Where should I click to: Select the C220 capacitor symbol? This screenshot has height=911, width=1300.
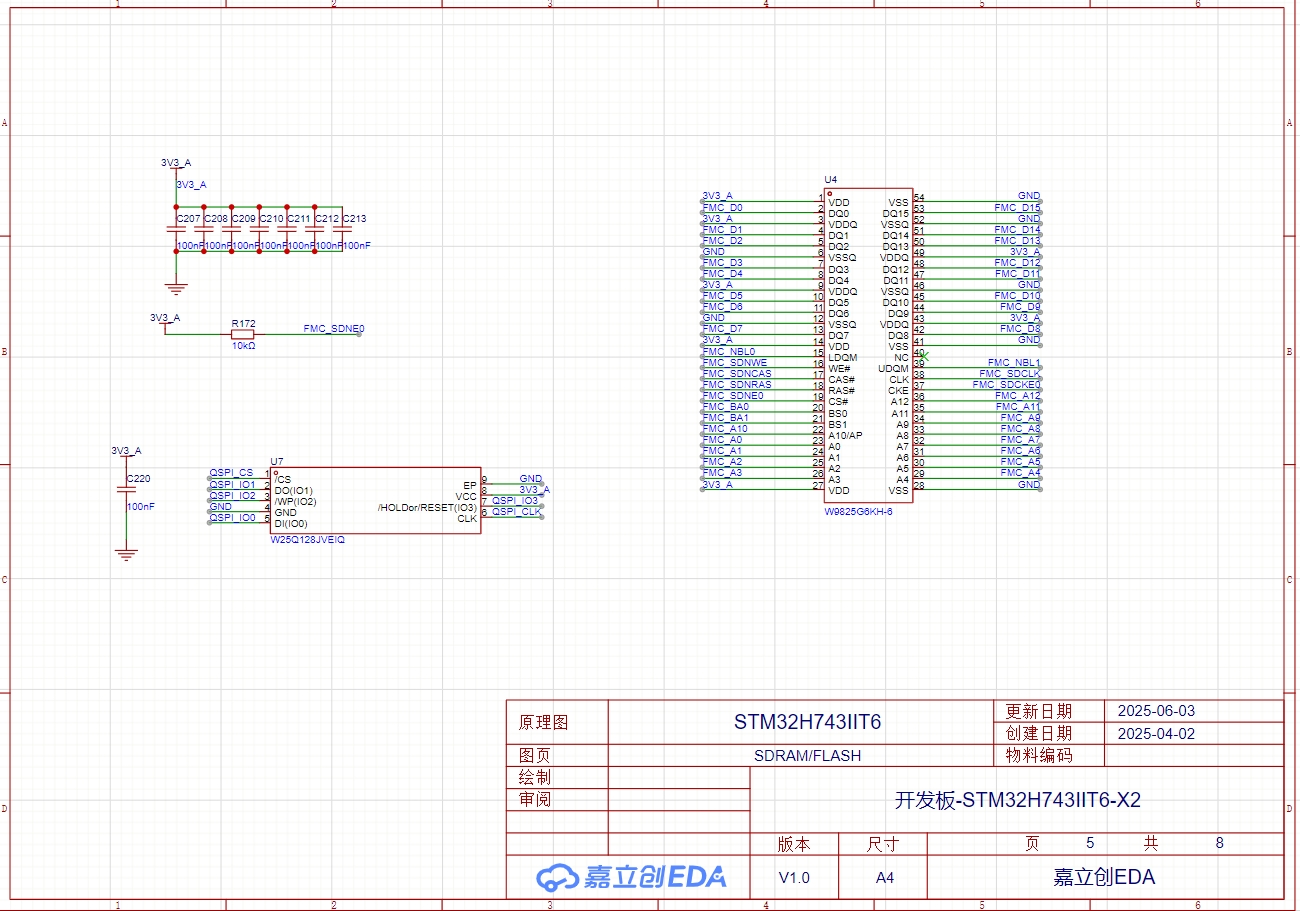(x=126, y=490)
